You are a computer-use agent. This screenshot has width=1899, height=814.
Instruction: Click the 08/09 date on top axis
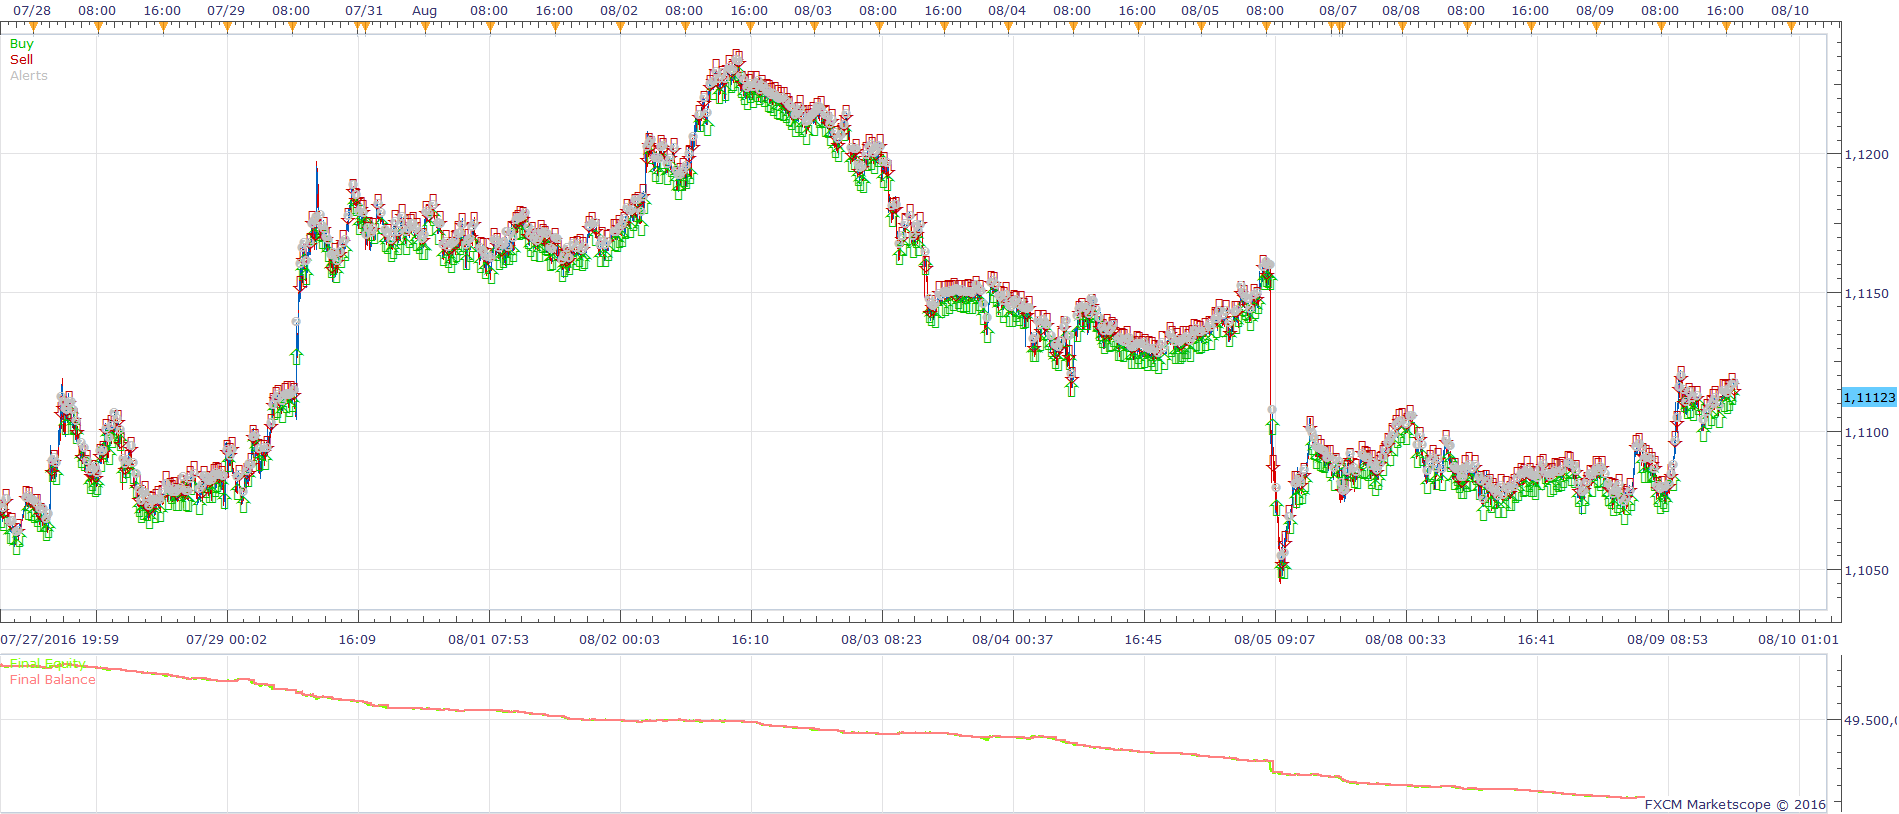click(x=1595, y=11)
